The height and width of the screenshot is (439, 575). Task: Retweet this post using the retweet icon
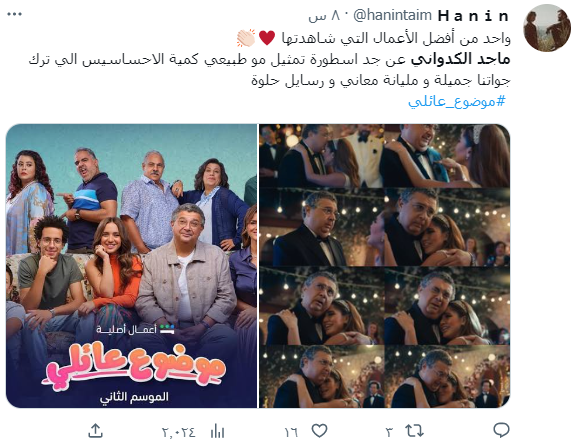click(414, 430)
